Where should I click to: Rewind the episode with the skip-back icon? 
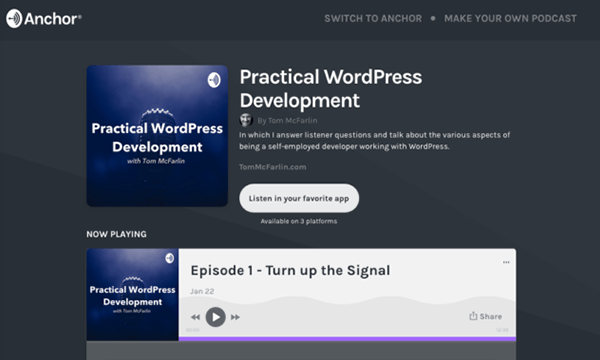tap(195, 317)
